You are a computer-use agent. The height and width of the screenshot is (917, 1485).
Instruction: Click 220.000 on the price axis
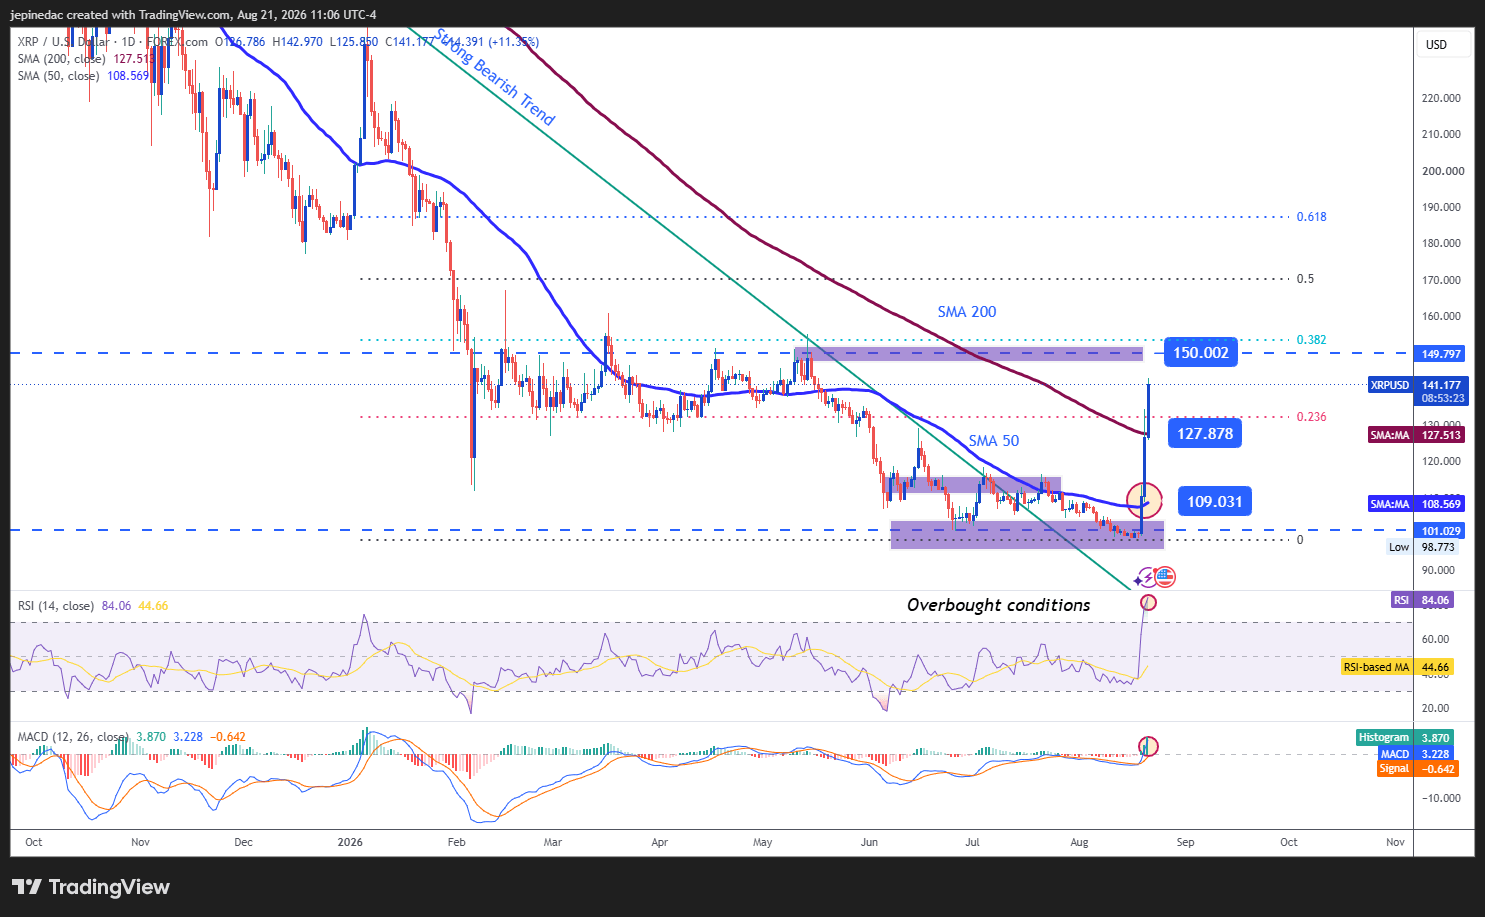tap(1441, 98)
